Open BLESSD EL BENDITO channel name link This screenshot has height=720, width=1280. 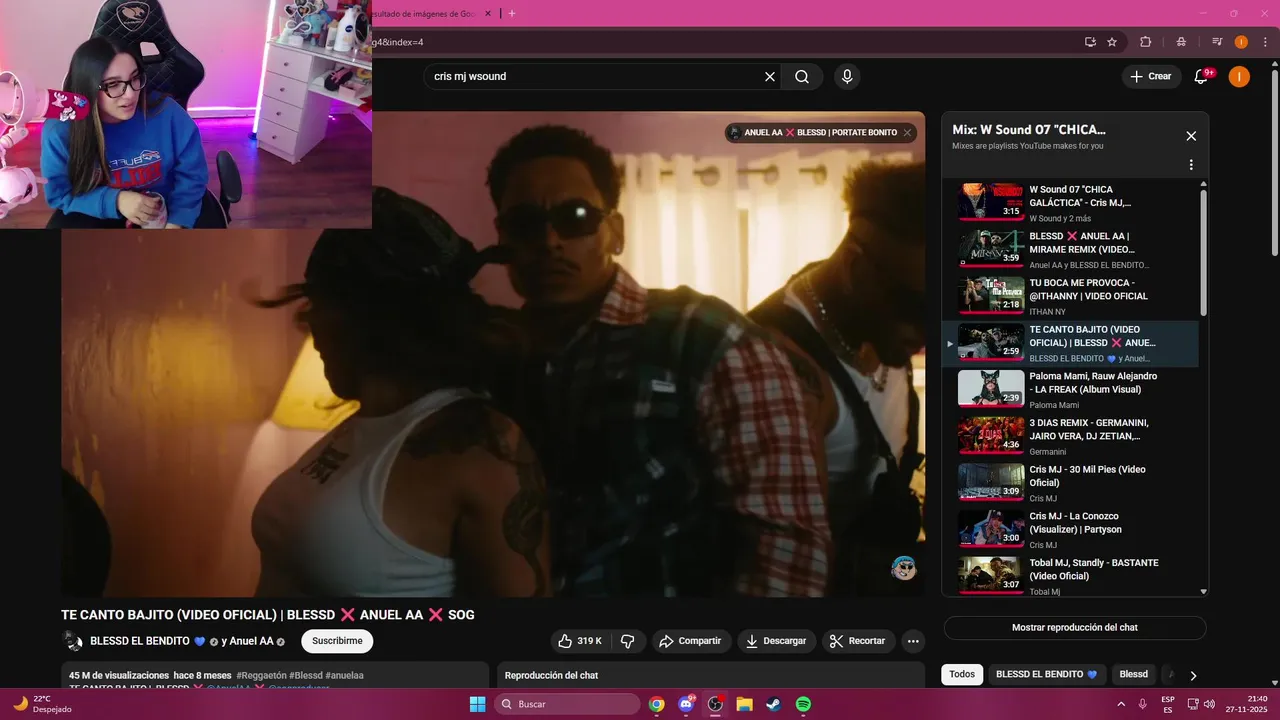coord(139,641)
